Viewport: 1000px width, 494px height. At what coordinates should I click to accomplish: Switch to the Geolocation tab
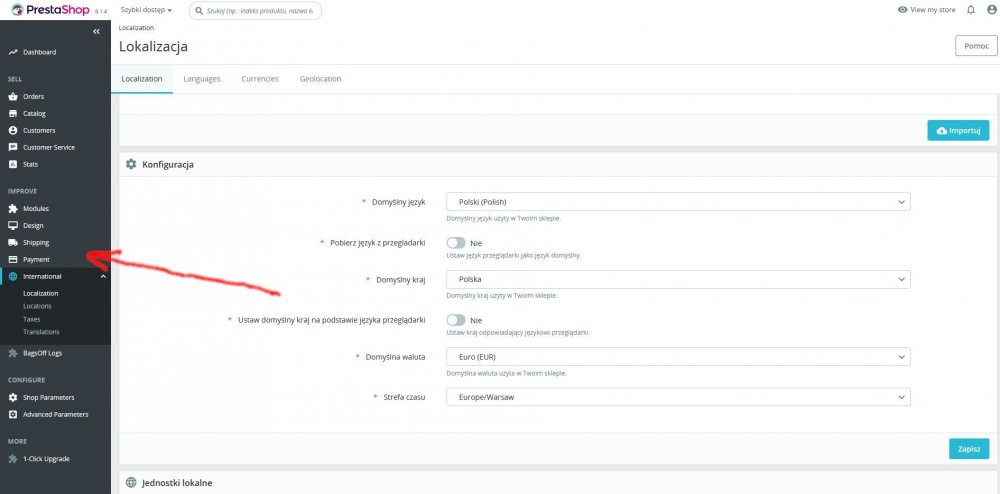(x=320, y=79)
